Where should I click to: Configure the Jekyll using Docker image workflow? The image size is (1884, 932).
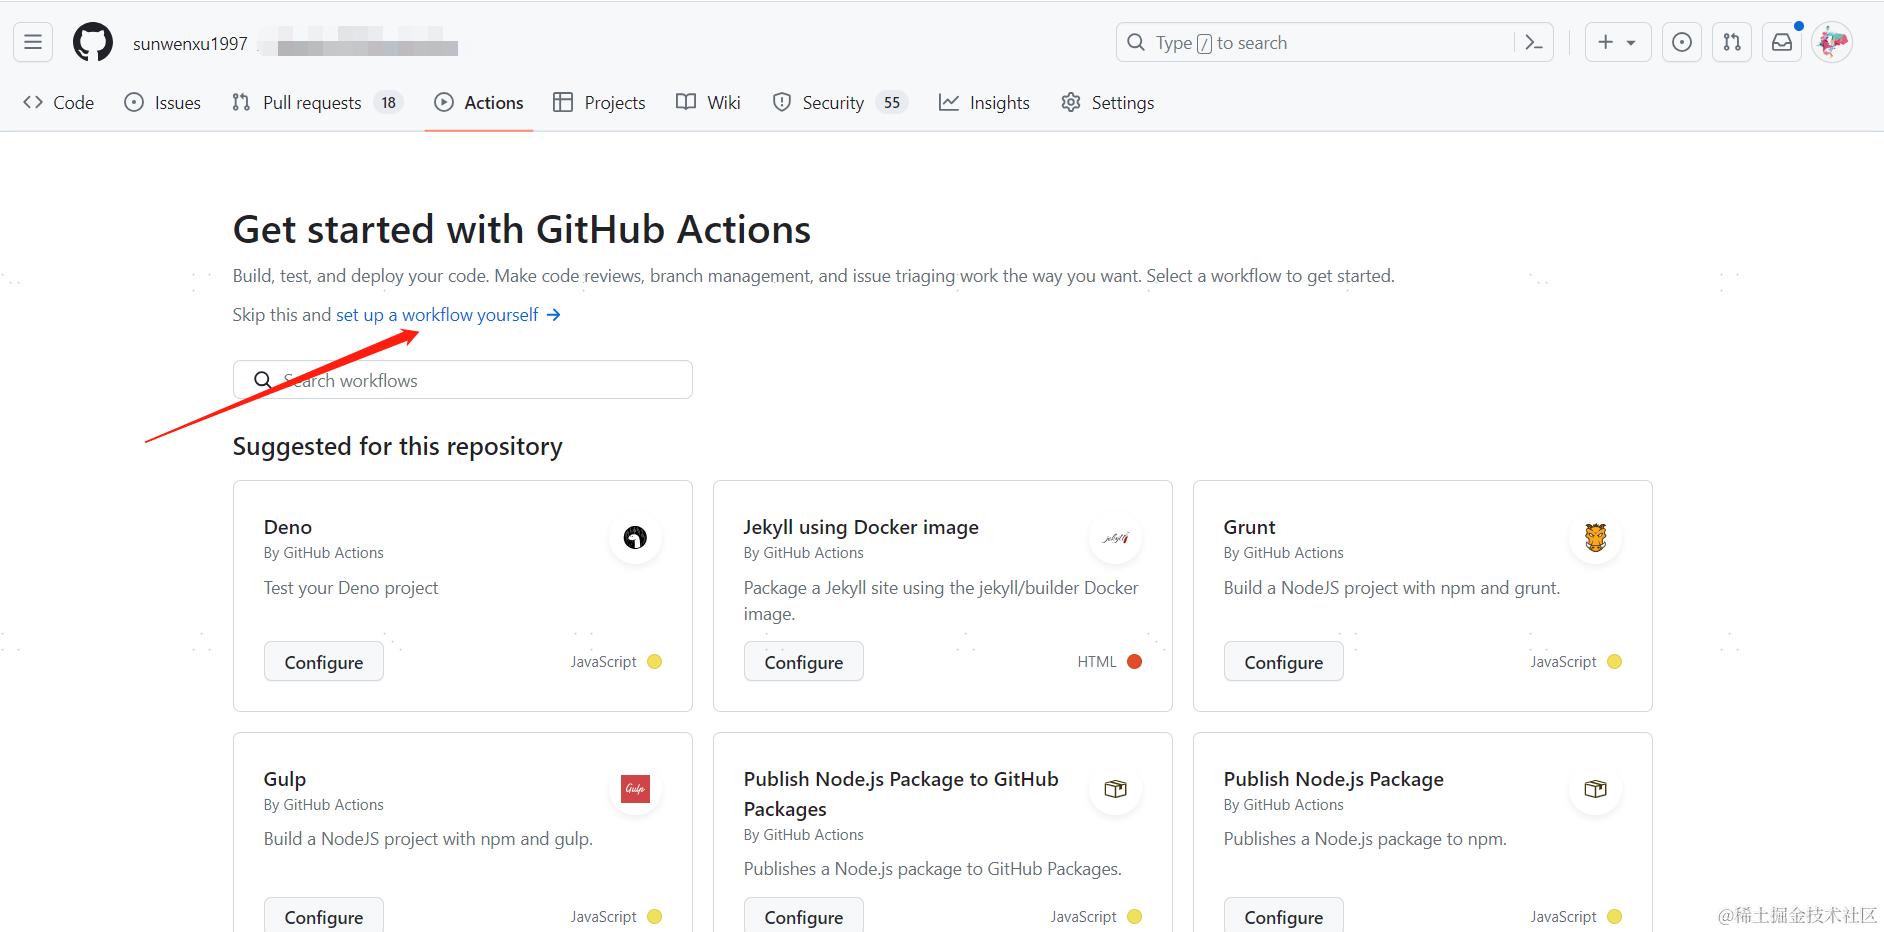click(x=804, y=662)
